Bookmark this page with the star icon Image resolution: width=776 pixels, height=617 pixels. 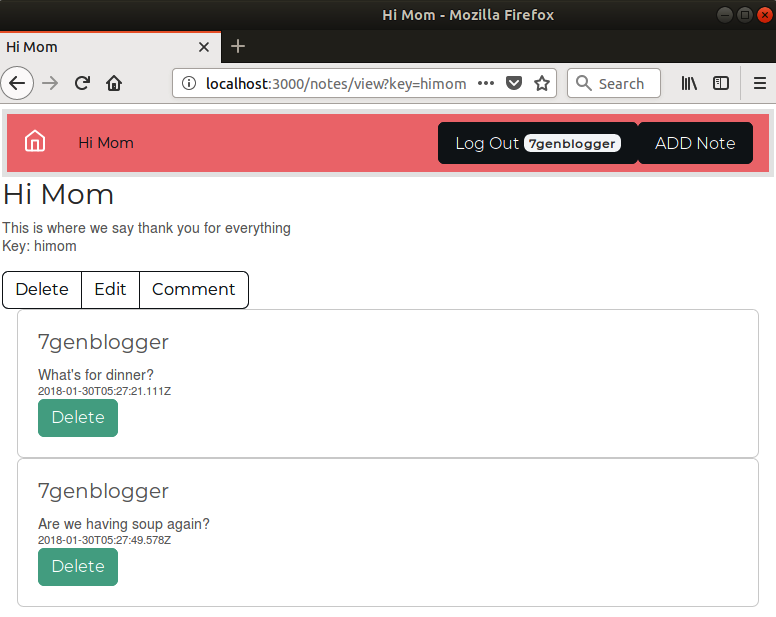(542, 83)
